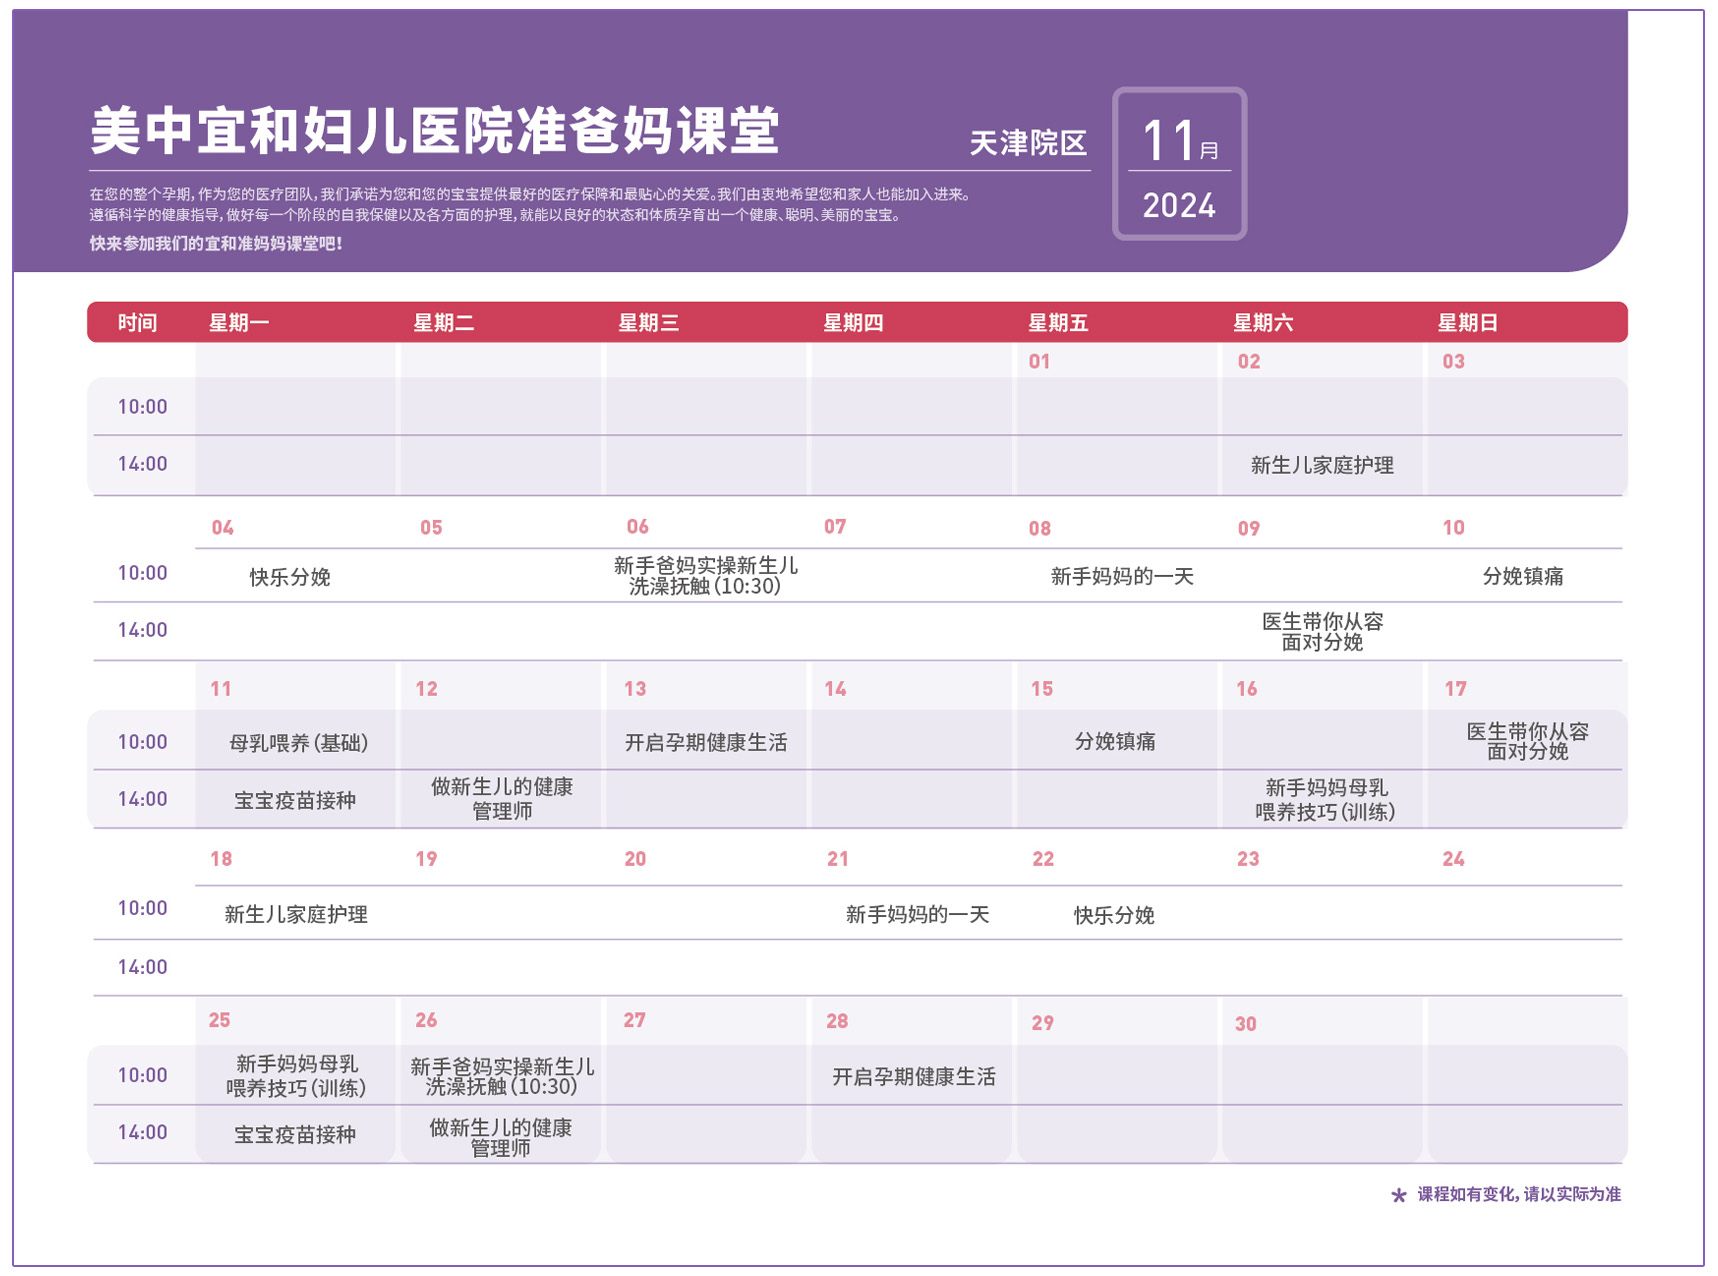Screen dimensions: 1718x1276
Task: Click the date number 20
Action: coord(635,858)
